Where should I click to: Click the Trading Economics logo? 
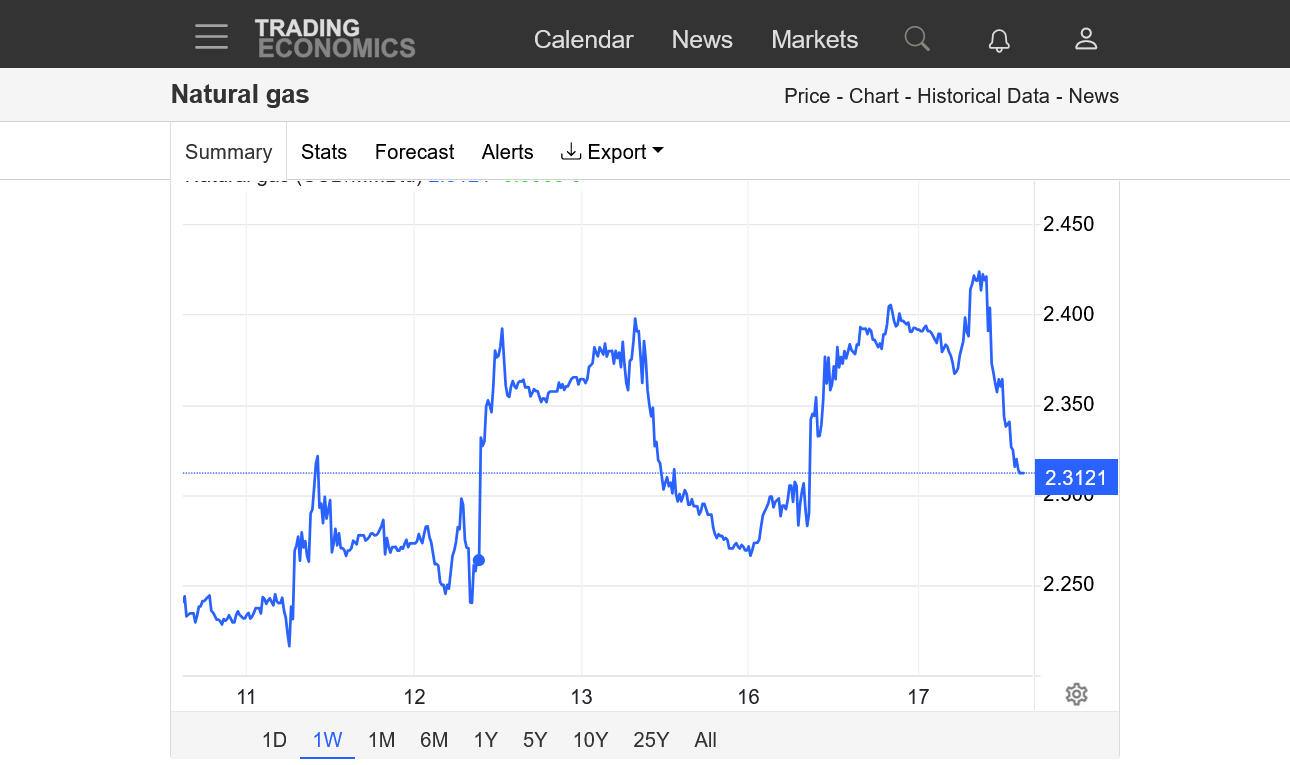[x=334, y=38]
